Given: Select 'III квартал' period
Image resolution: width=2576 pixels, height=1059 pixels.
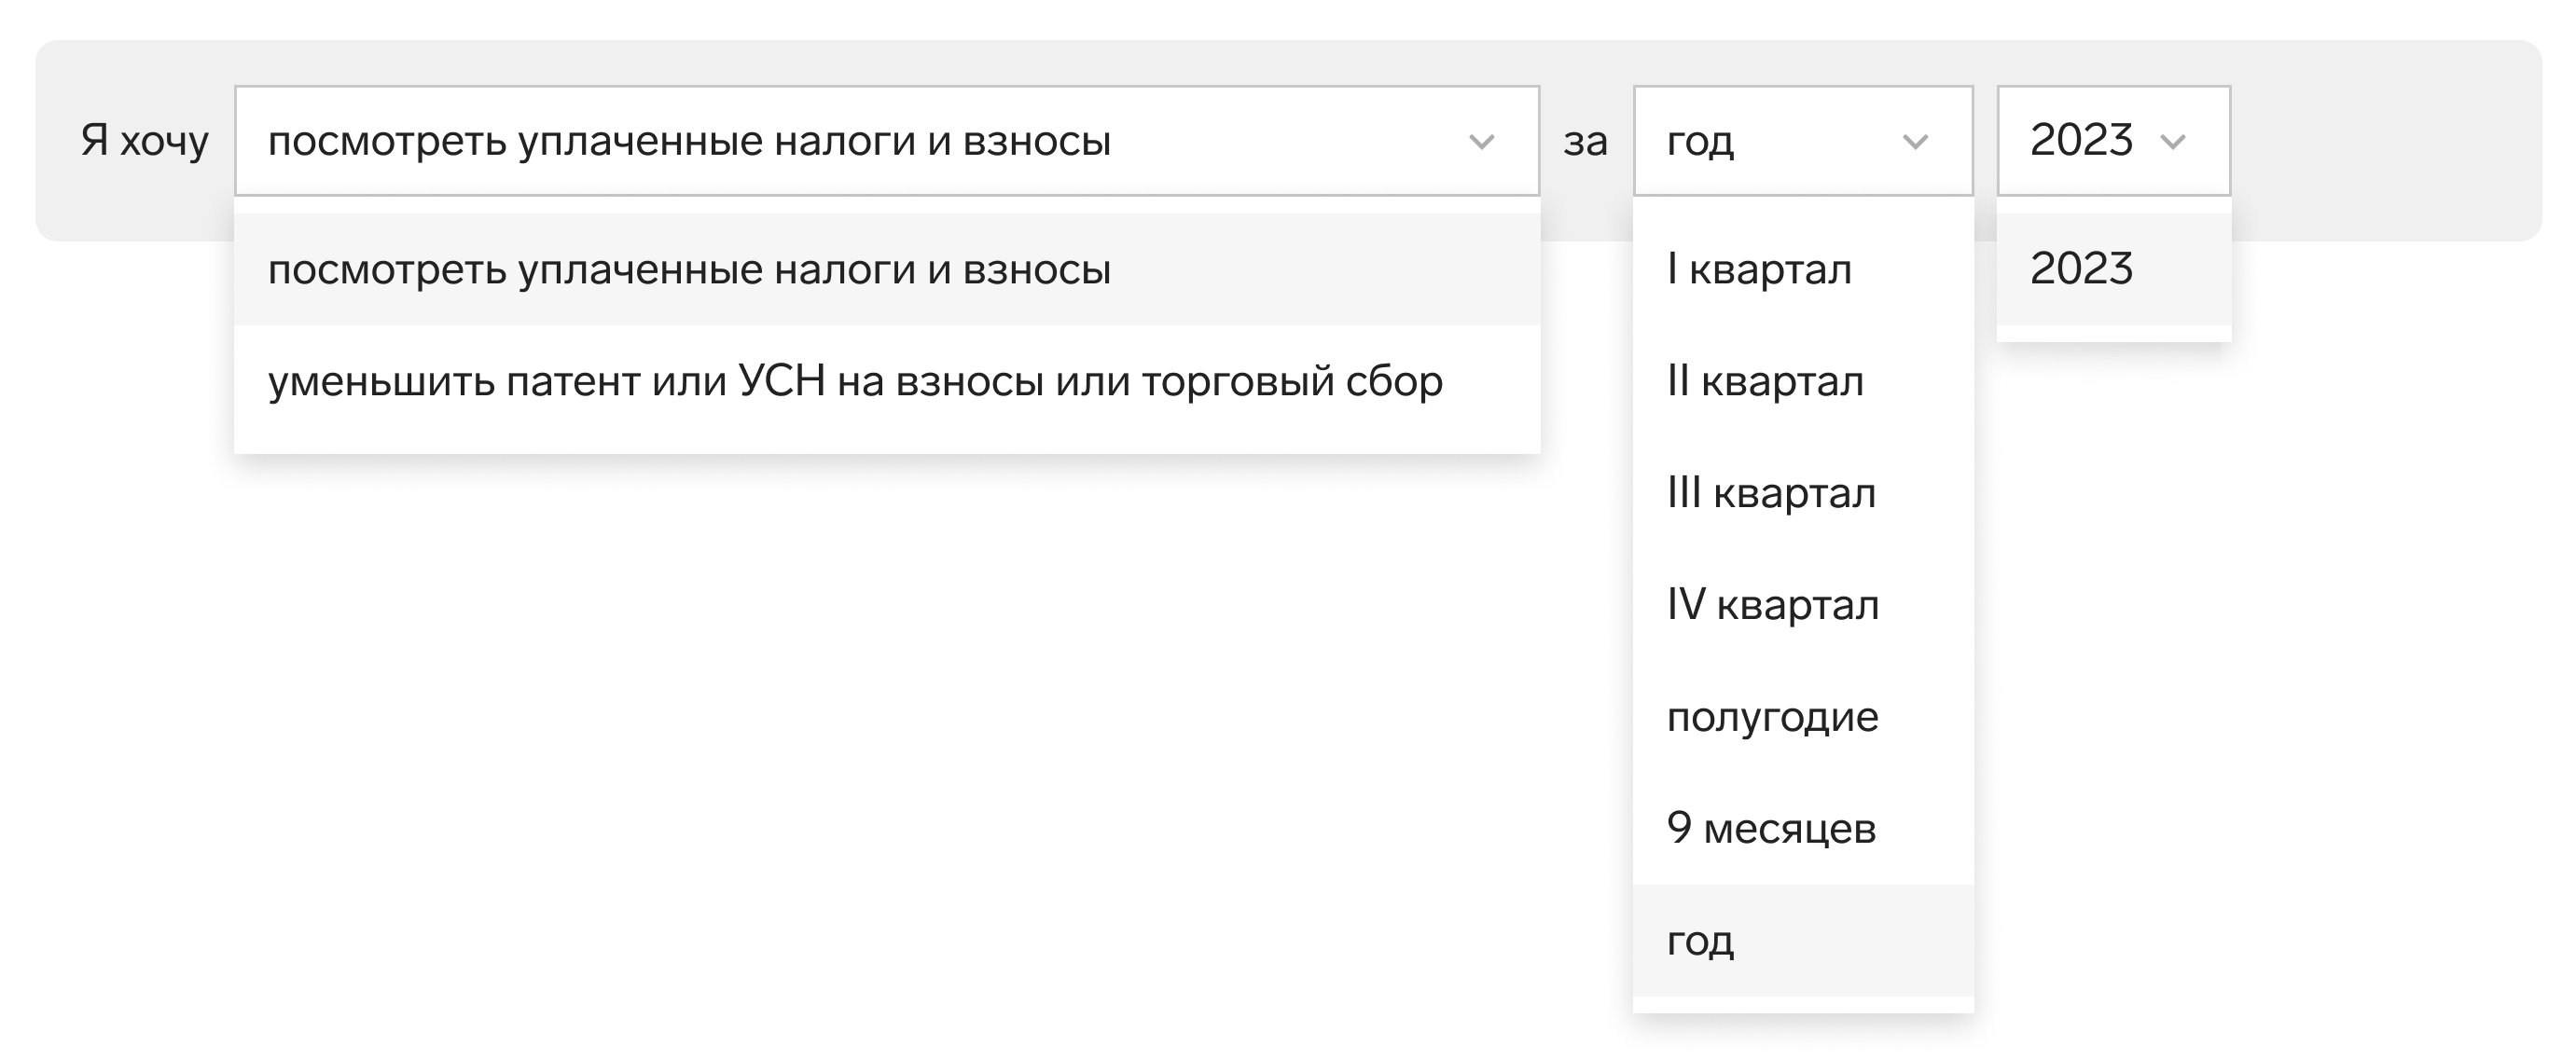Looking at the screenshot, I should 1803,493.
